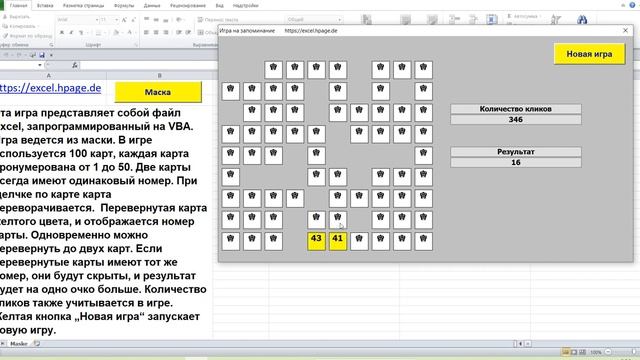This screenshot has height=360, width=640.
Task: Open the Формулы ribbon tab
Action: 124,6
